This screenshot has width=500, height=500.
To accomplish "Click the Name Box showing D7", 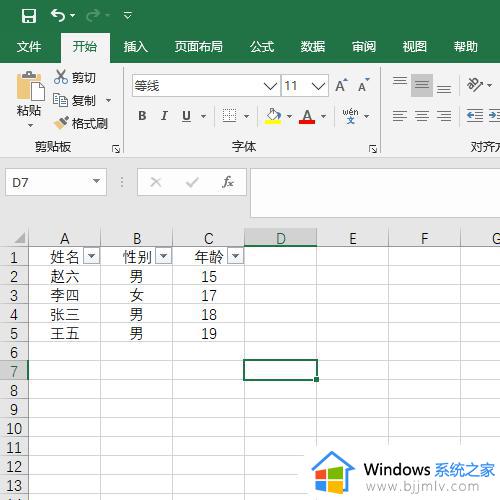I will (x=48, y=182).
